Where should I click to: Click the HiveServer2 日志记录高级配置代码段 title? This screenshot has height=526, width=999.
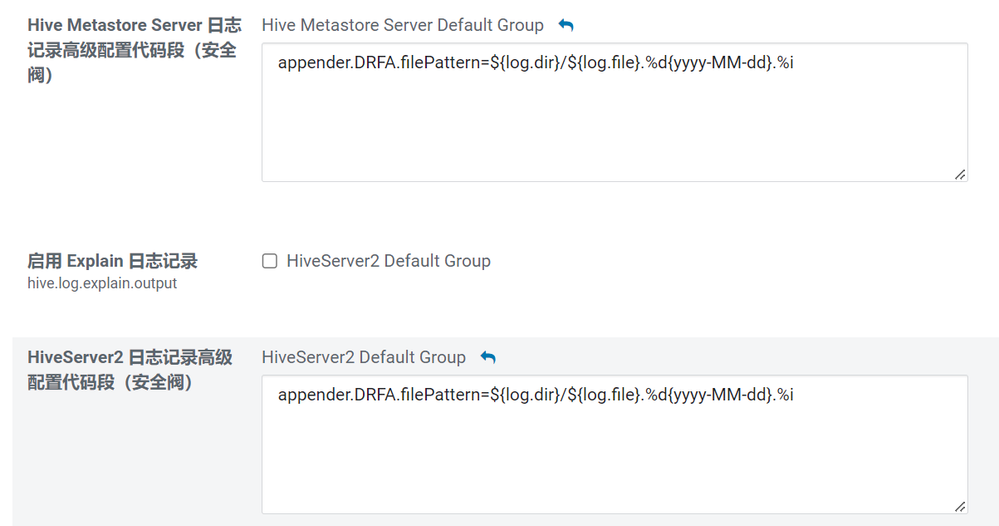[130, 370]
